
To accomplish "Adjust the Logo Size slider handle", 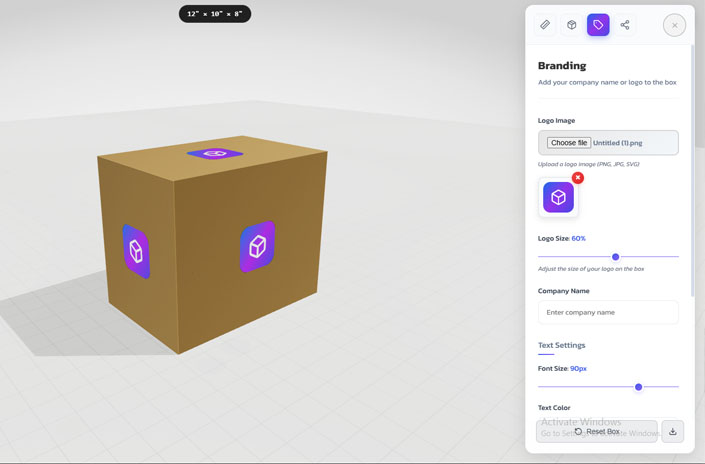I will (x=615, y=257).
